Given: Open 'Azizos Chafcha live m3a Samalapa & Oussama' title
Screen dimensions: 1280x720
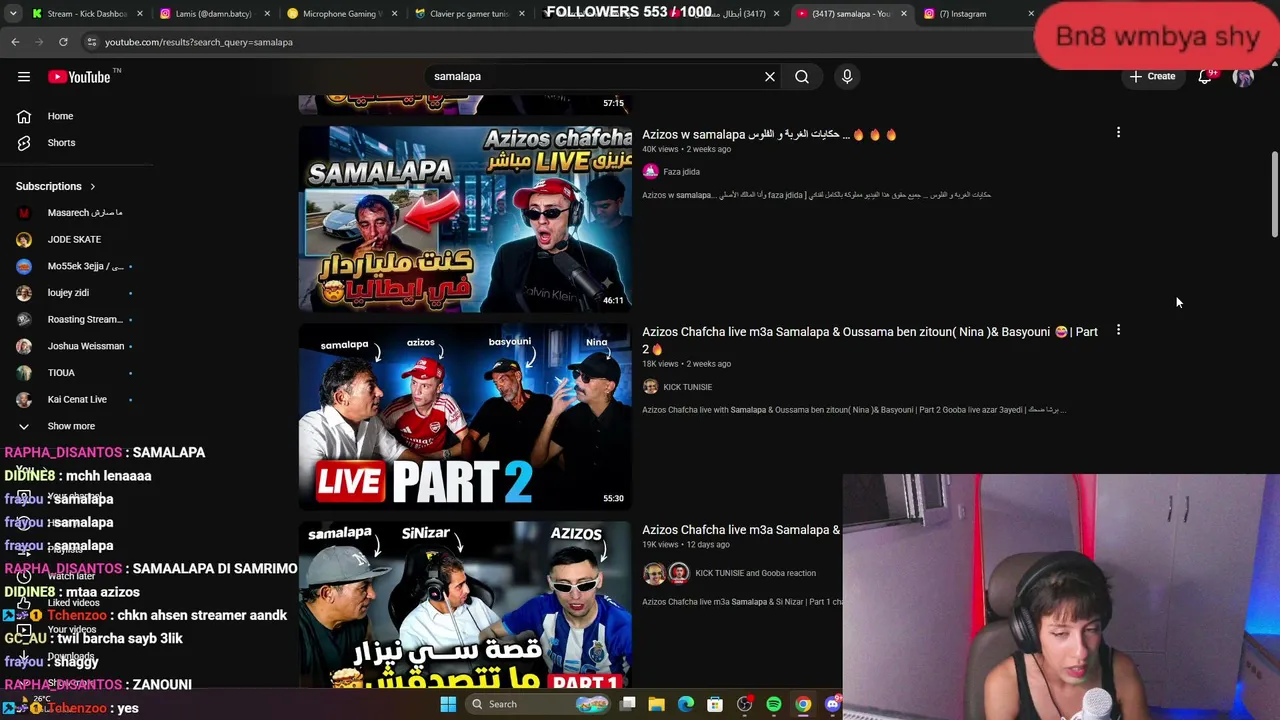Looking at the screenshot, I should 870,340.
